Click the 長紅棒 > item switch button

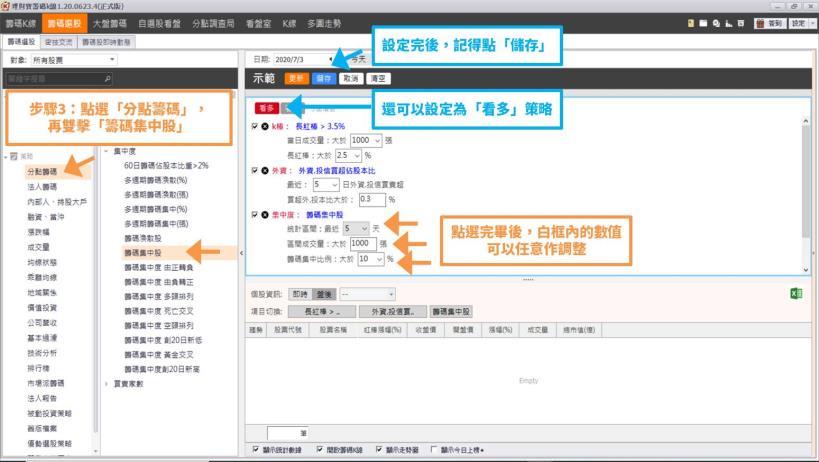(322, 312)
